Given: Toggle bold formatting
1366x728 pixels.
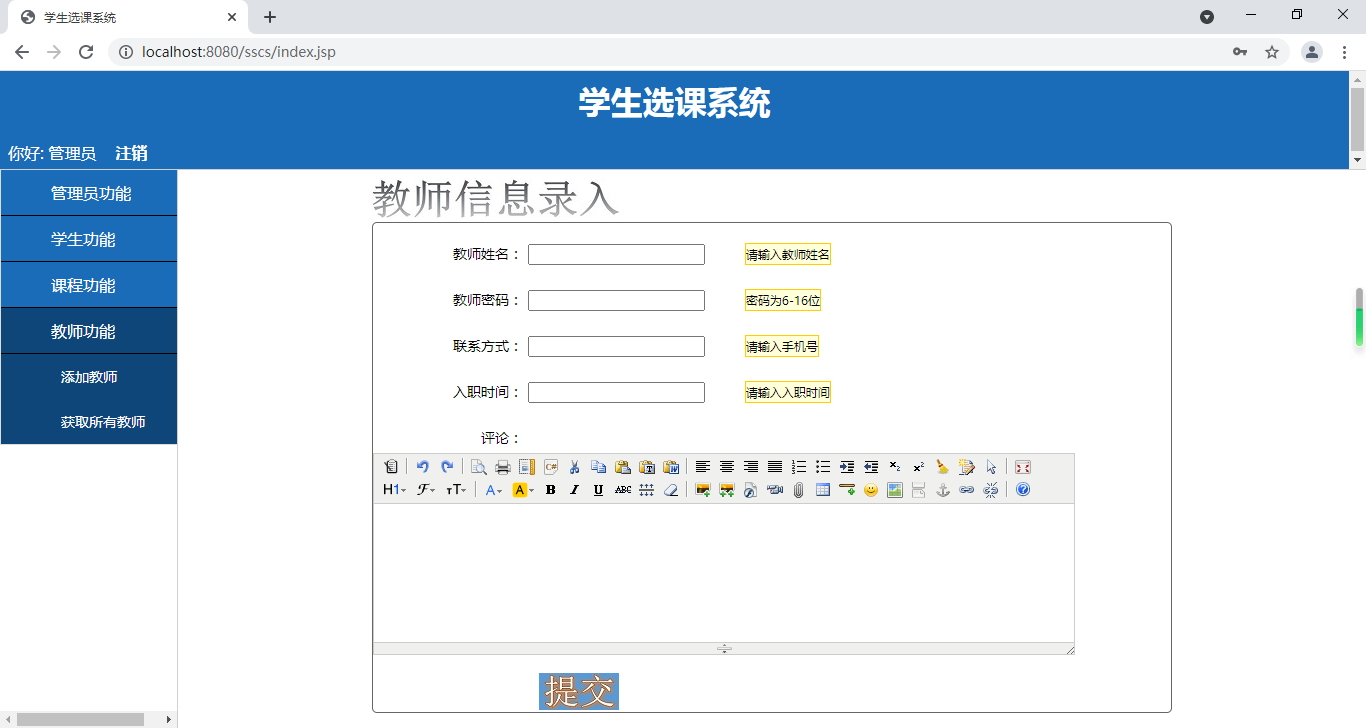Looking at the screenshot, I should (551, 490).
